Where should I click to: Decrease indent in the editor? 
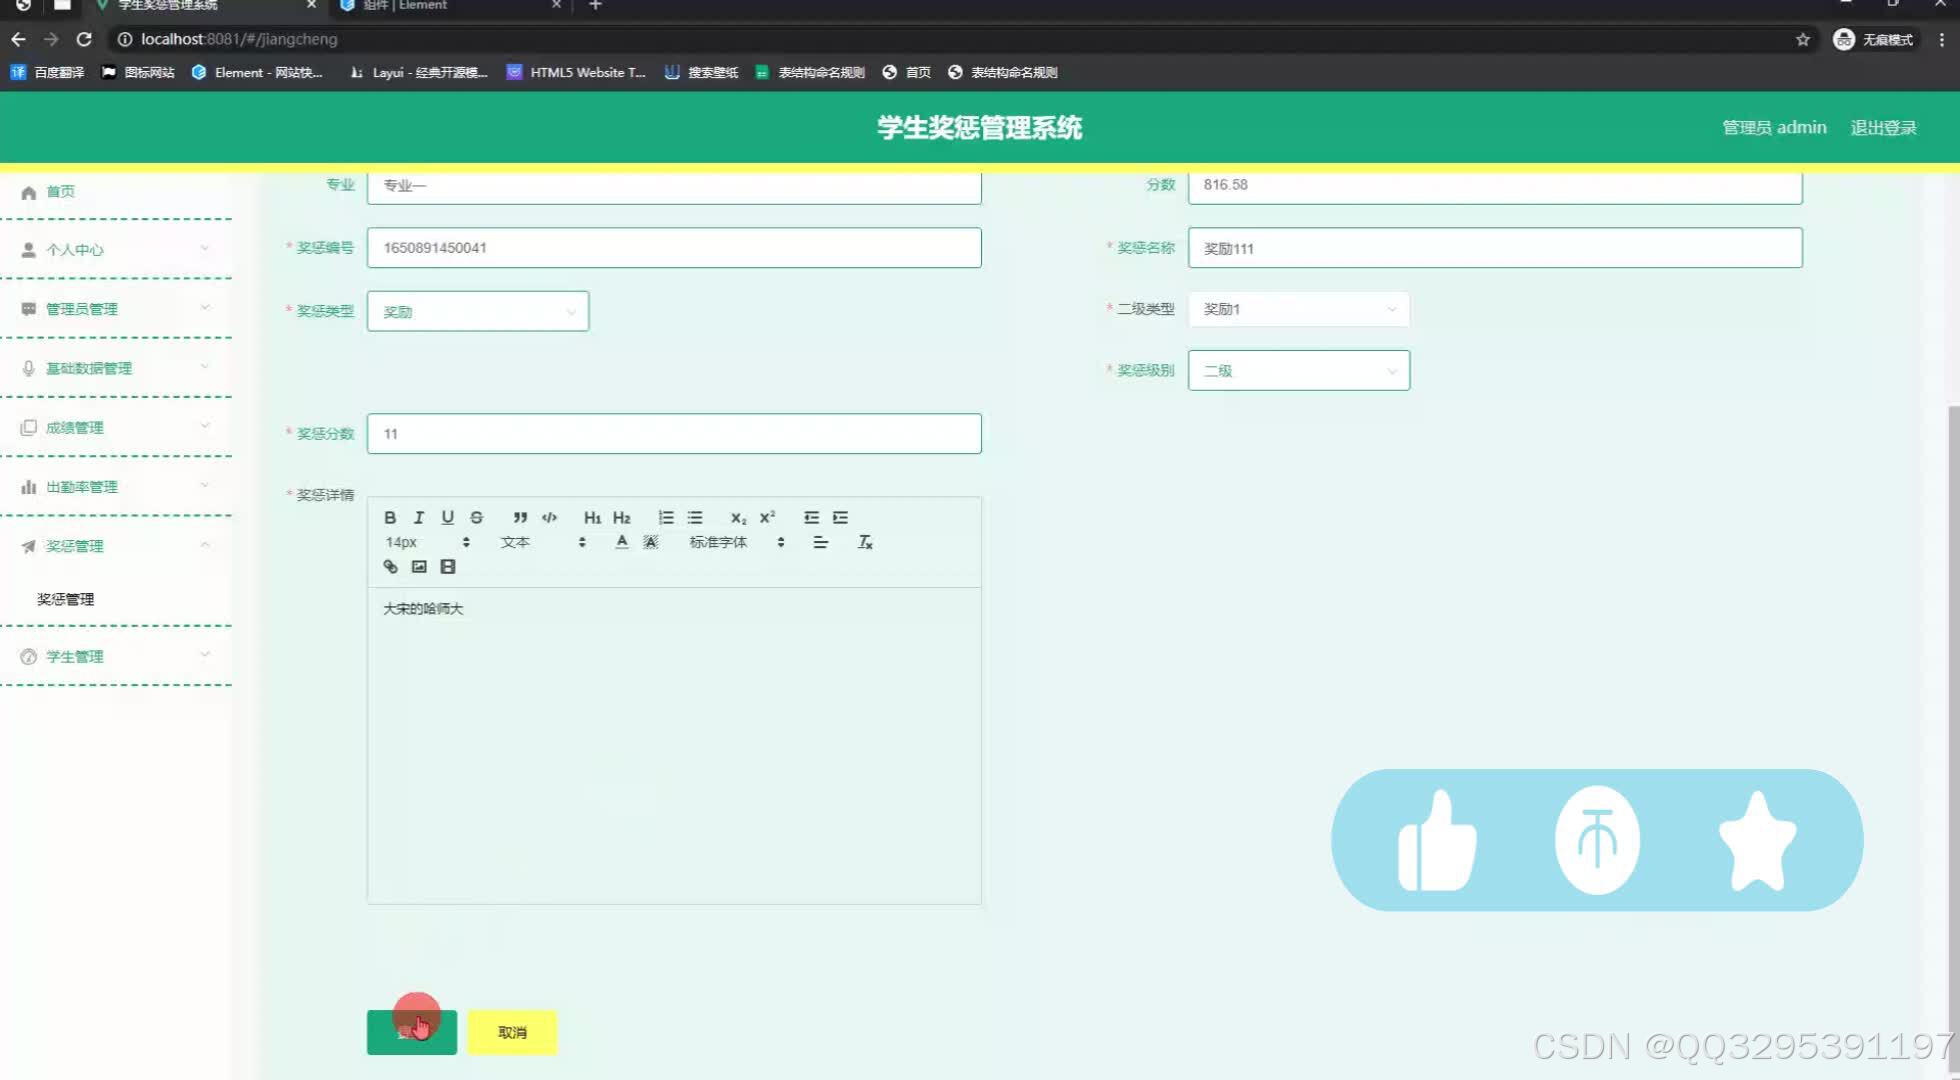811,517
